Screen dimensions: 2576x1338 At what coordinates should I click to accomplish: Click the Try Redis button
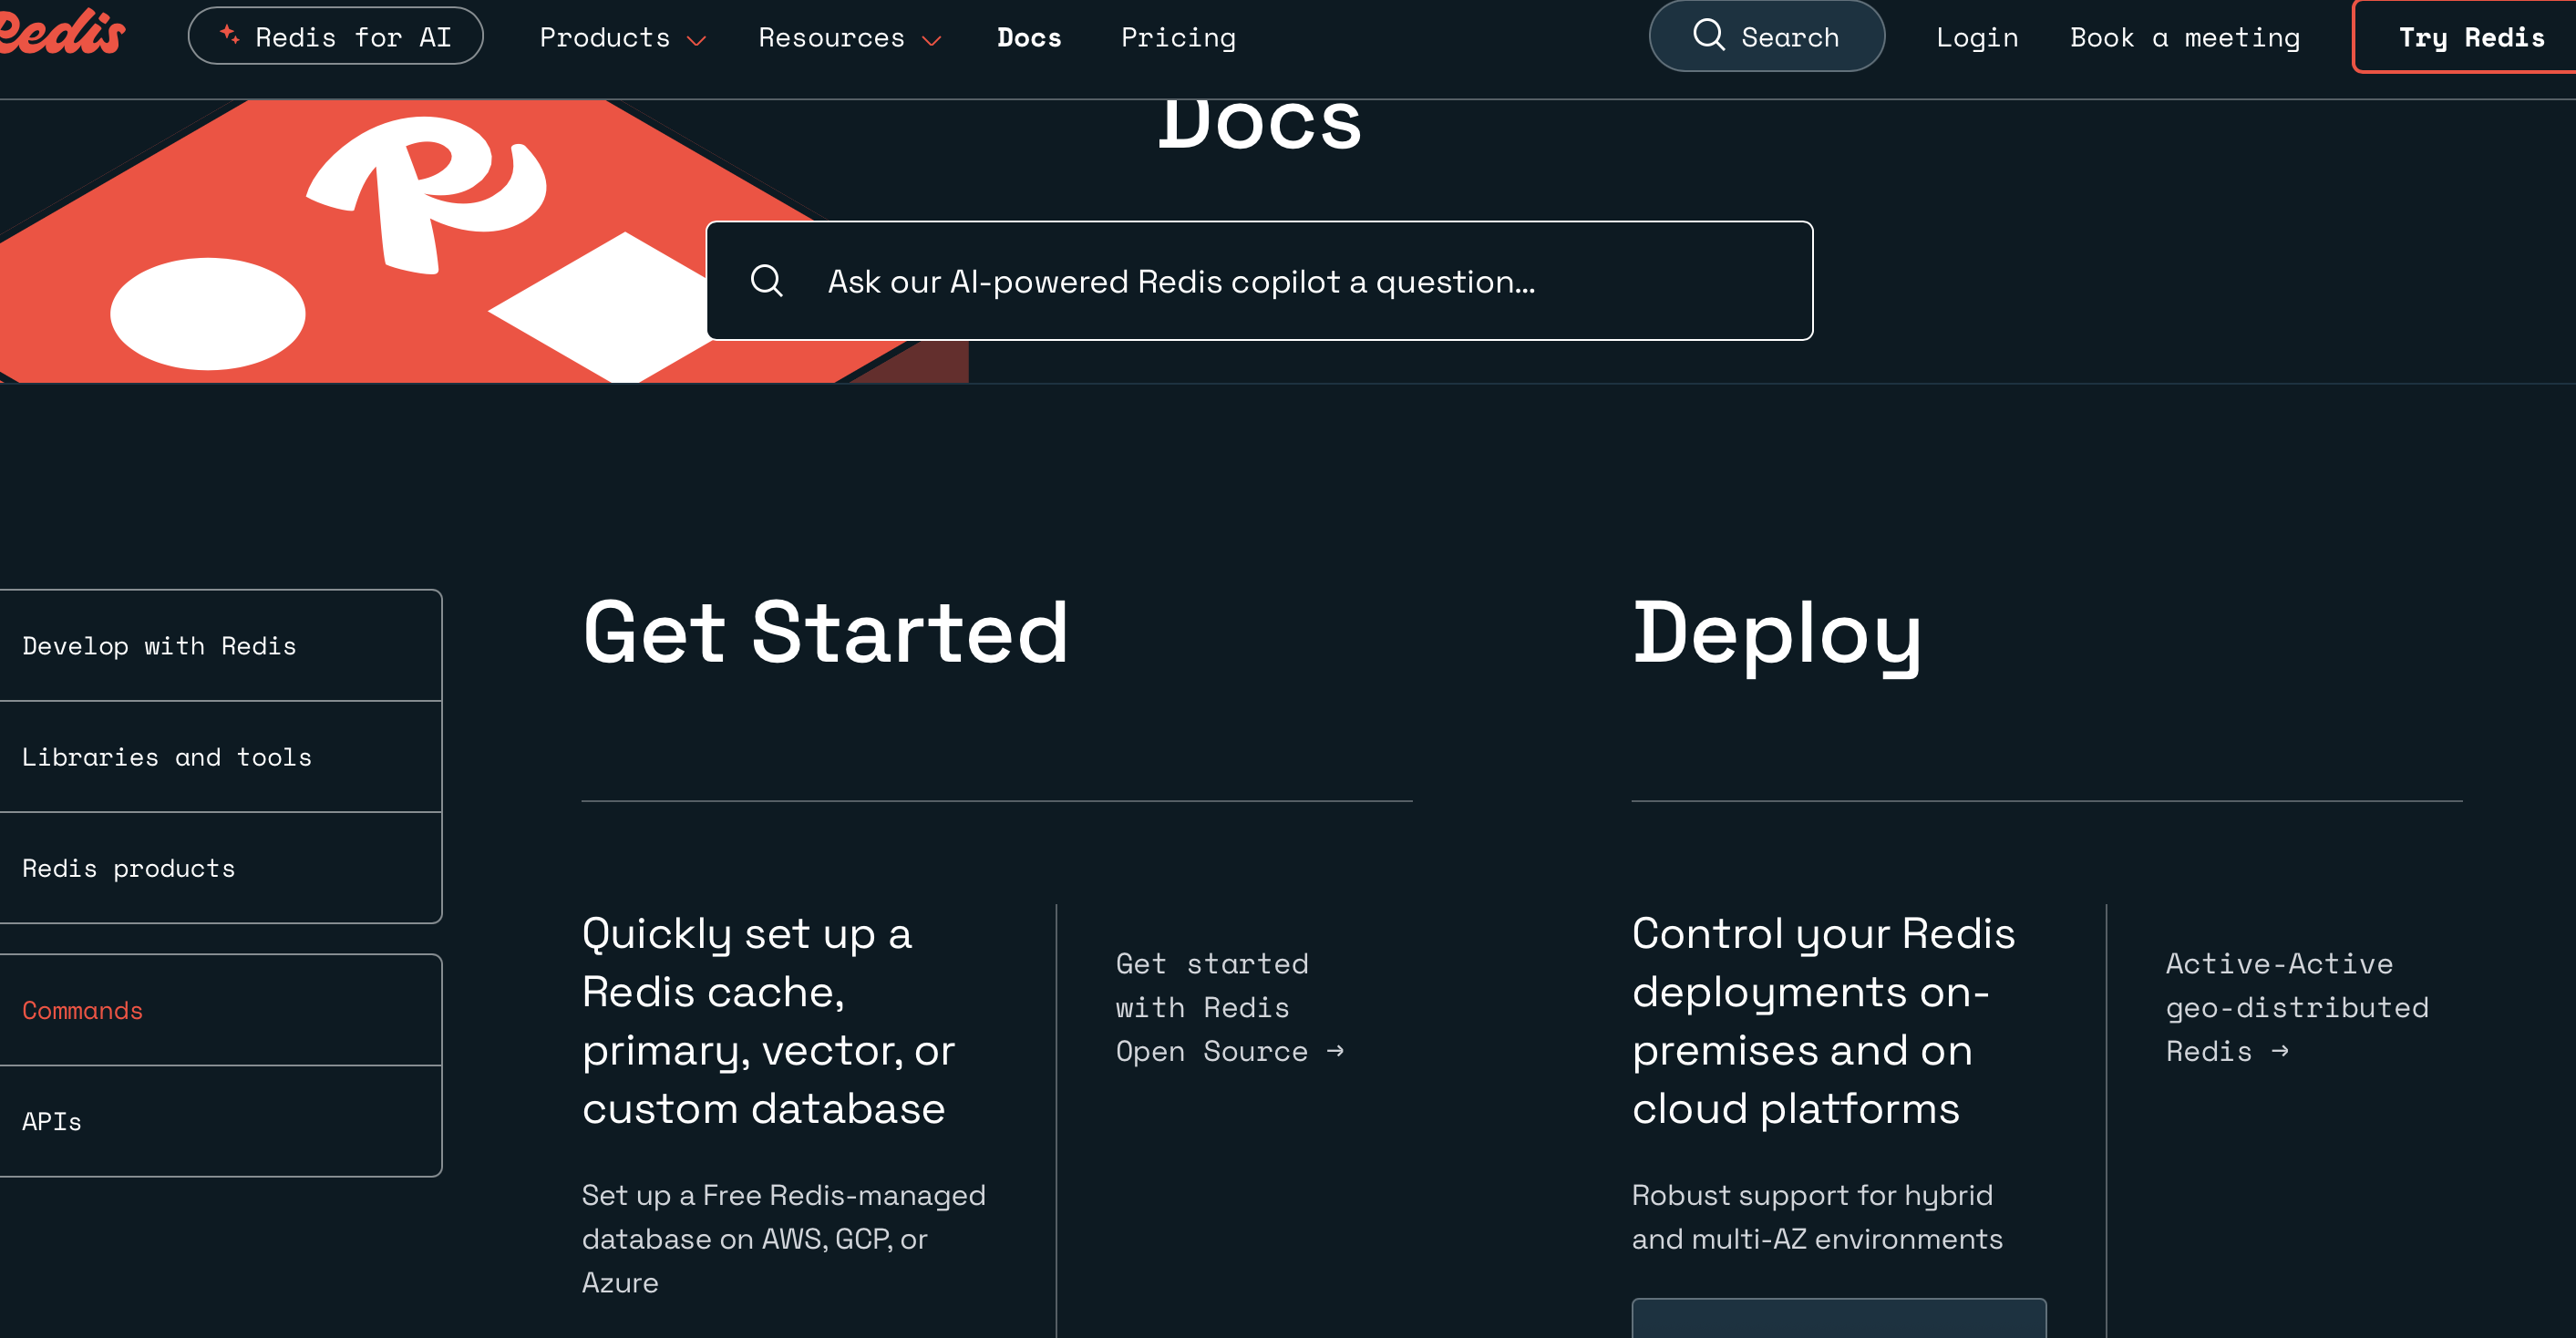pyautogui.click(x=2470, y=38)
